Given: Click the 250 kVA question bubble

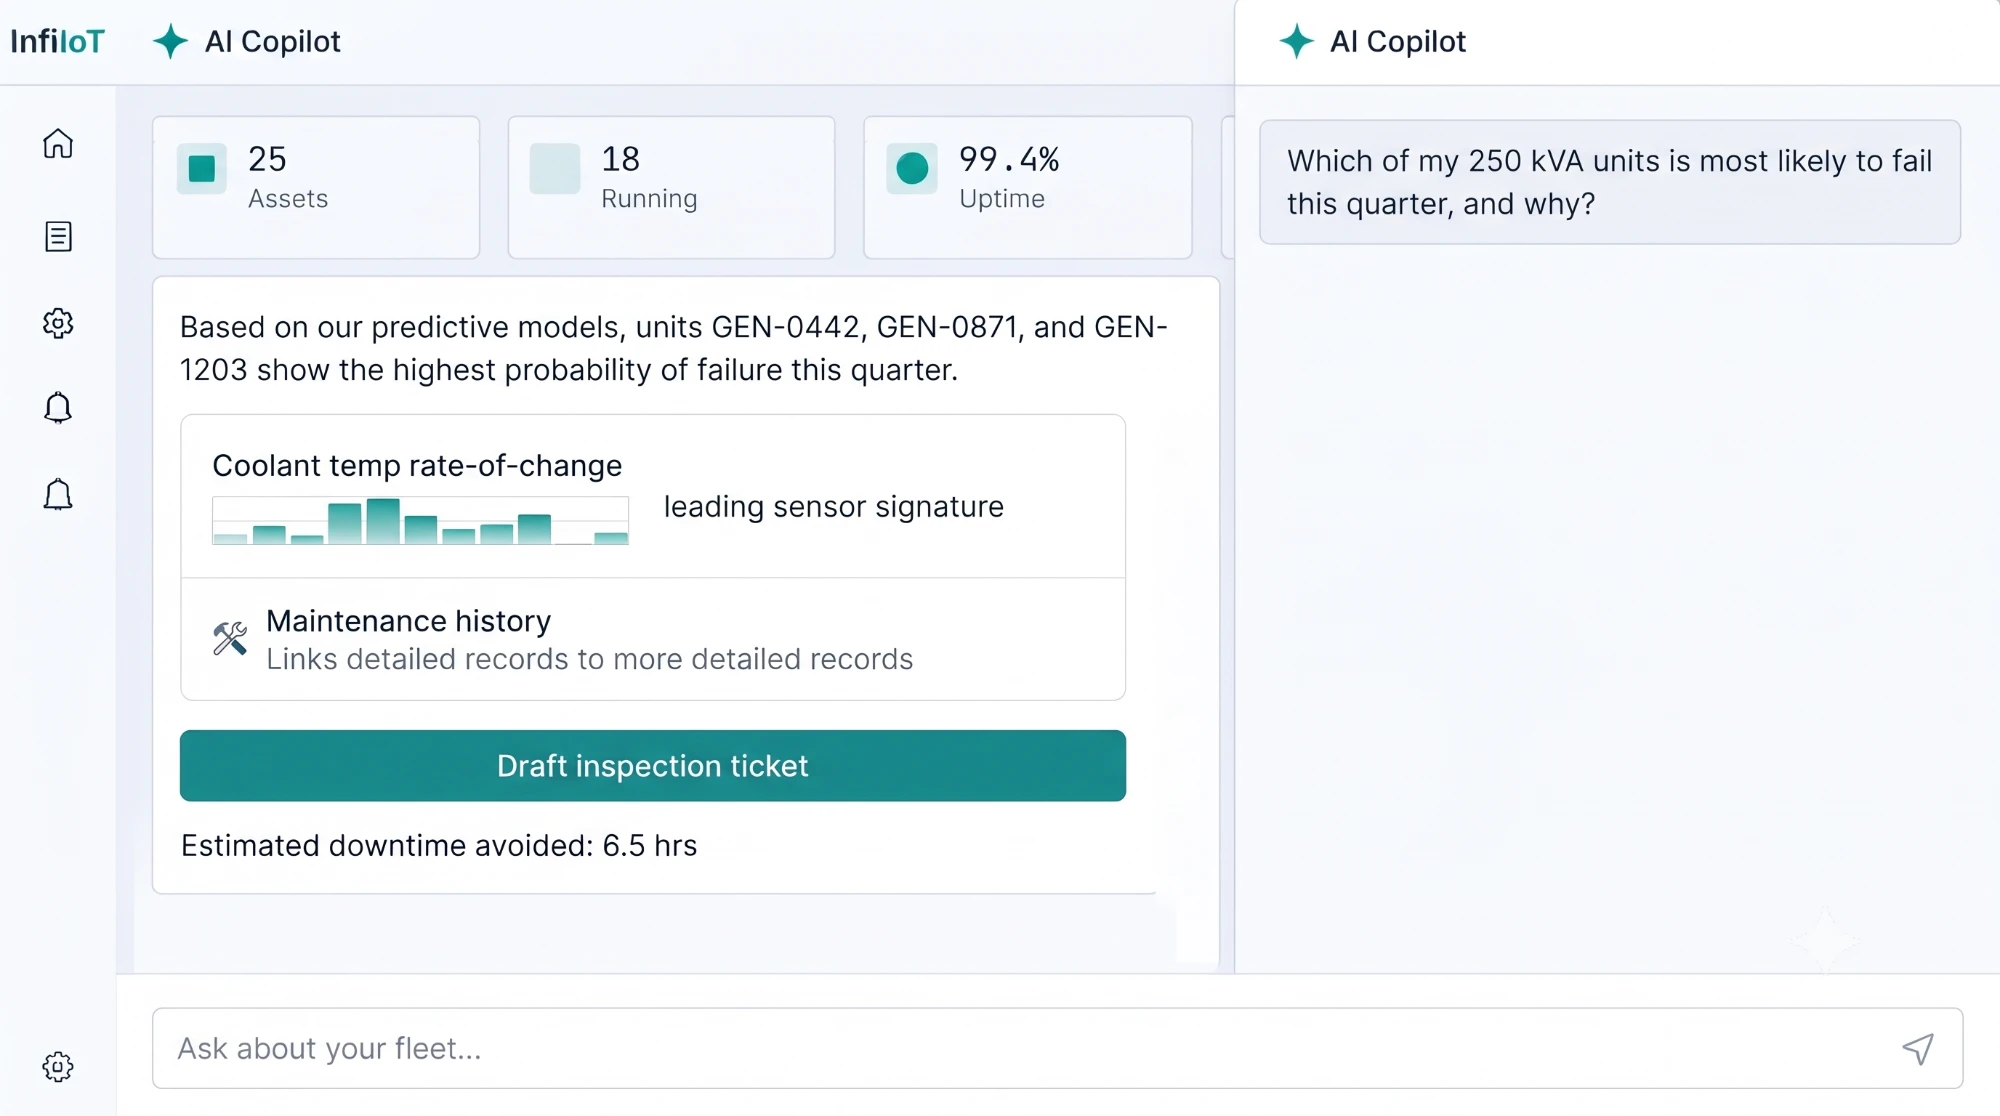Looking at the screenshot, I should [x=1610, y=182].
